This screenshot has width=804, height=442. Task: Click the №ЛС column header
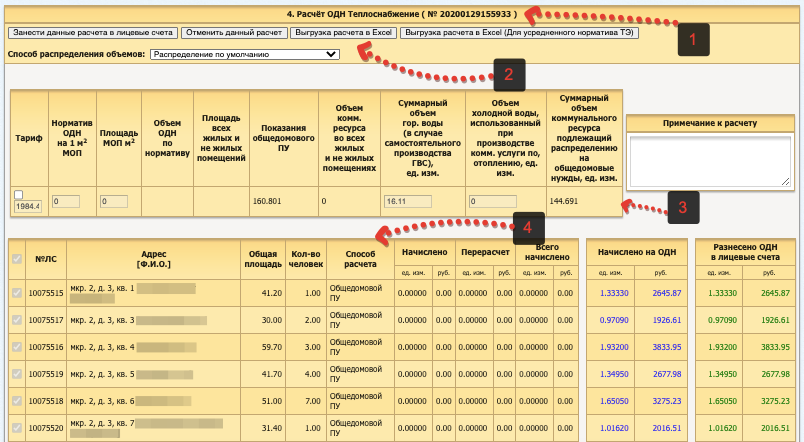tap(45, 259)
